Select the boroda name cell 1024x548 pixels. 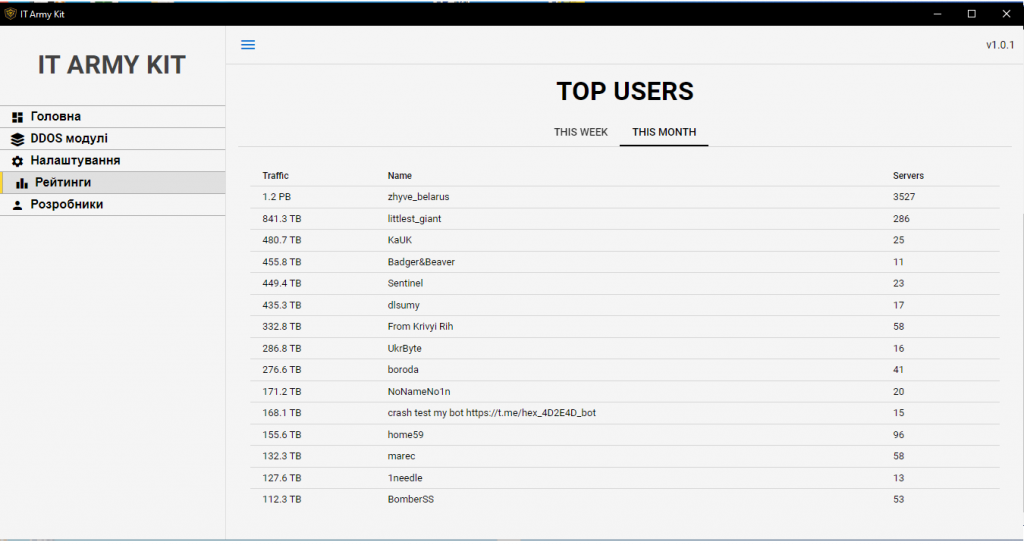click(403, 370)
